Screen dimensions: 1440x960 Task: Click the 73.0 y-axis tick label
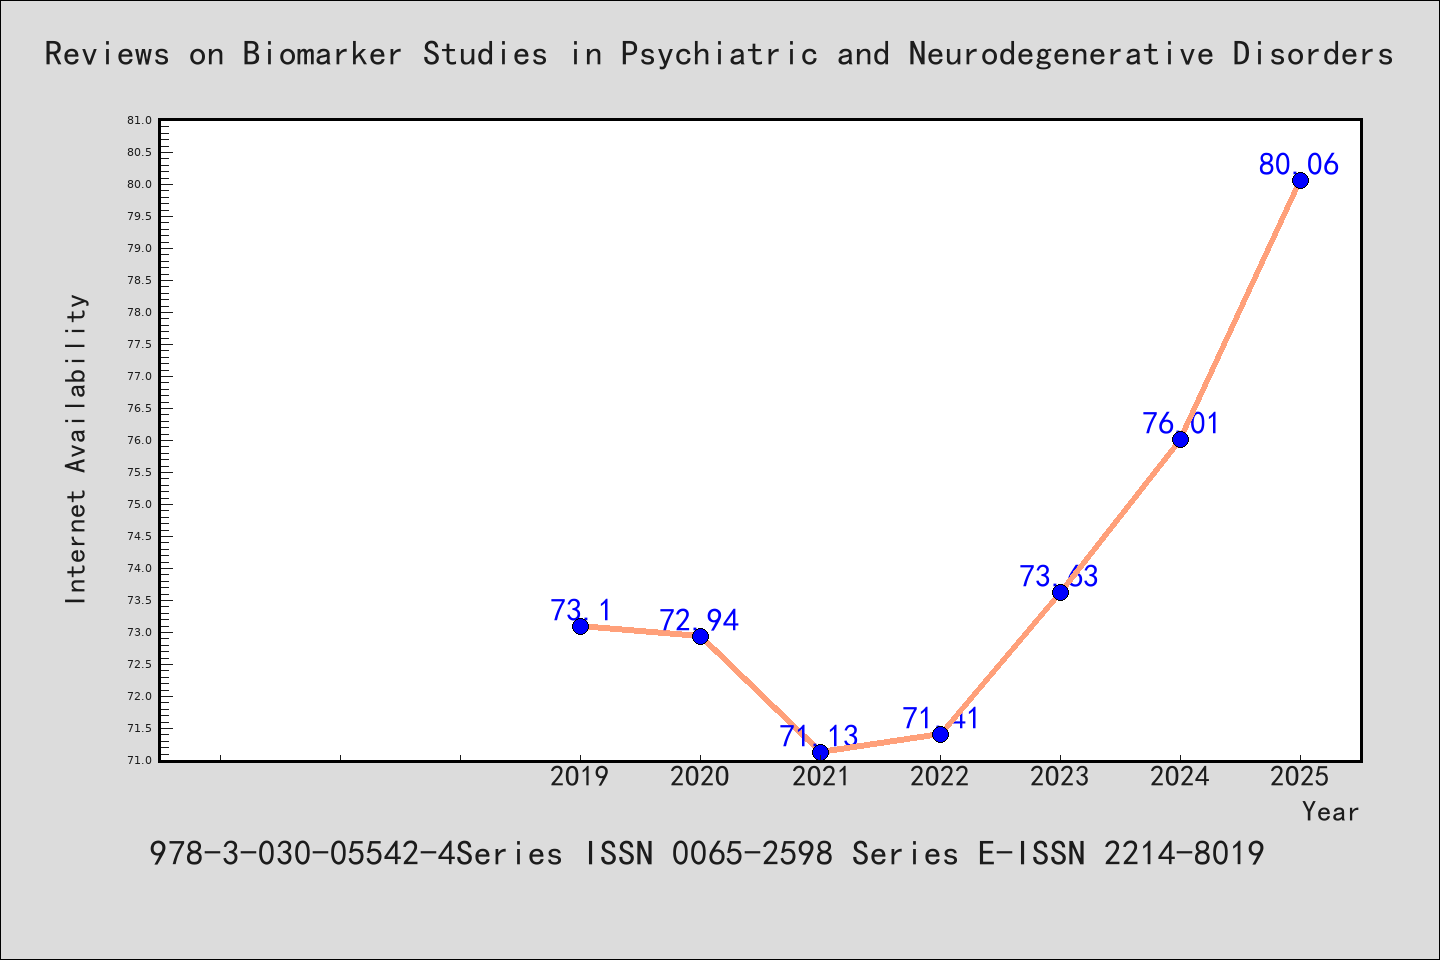139,632
